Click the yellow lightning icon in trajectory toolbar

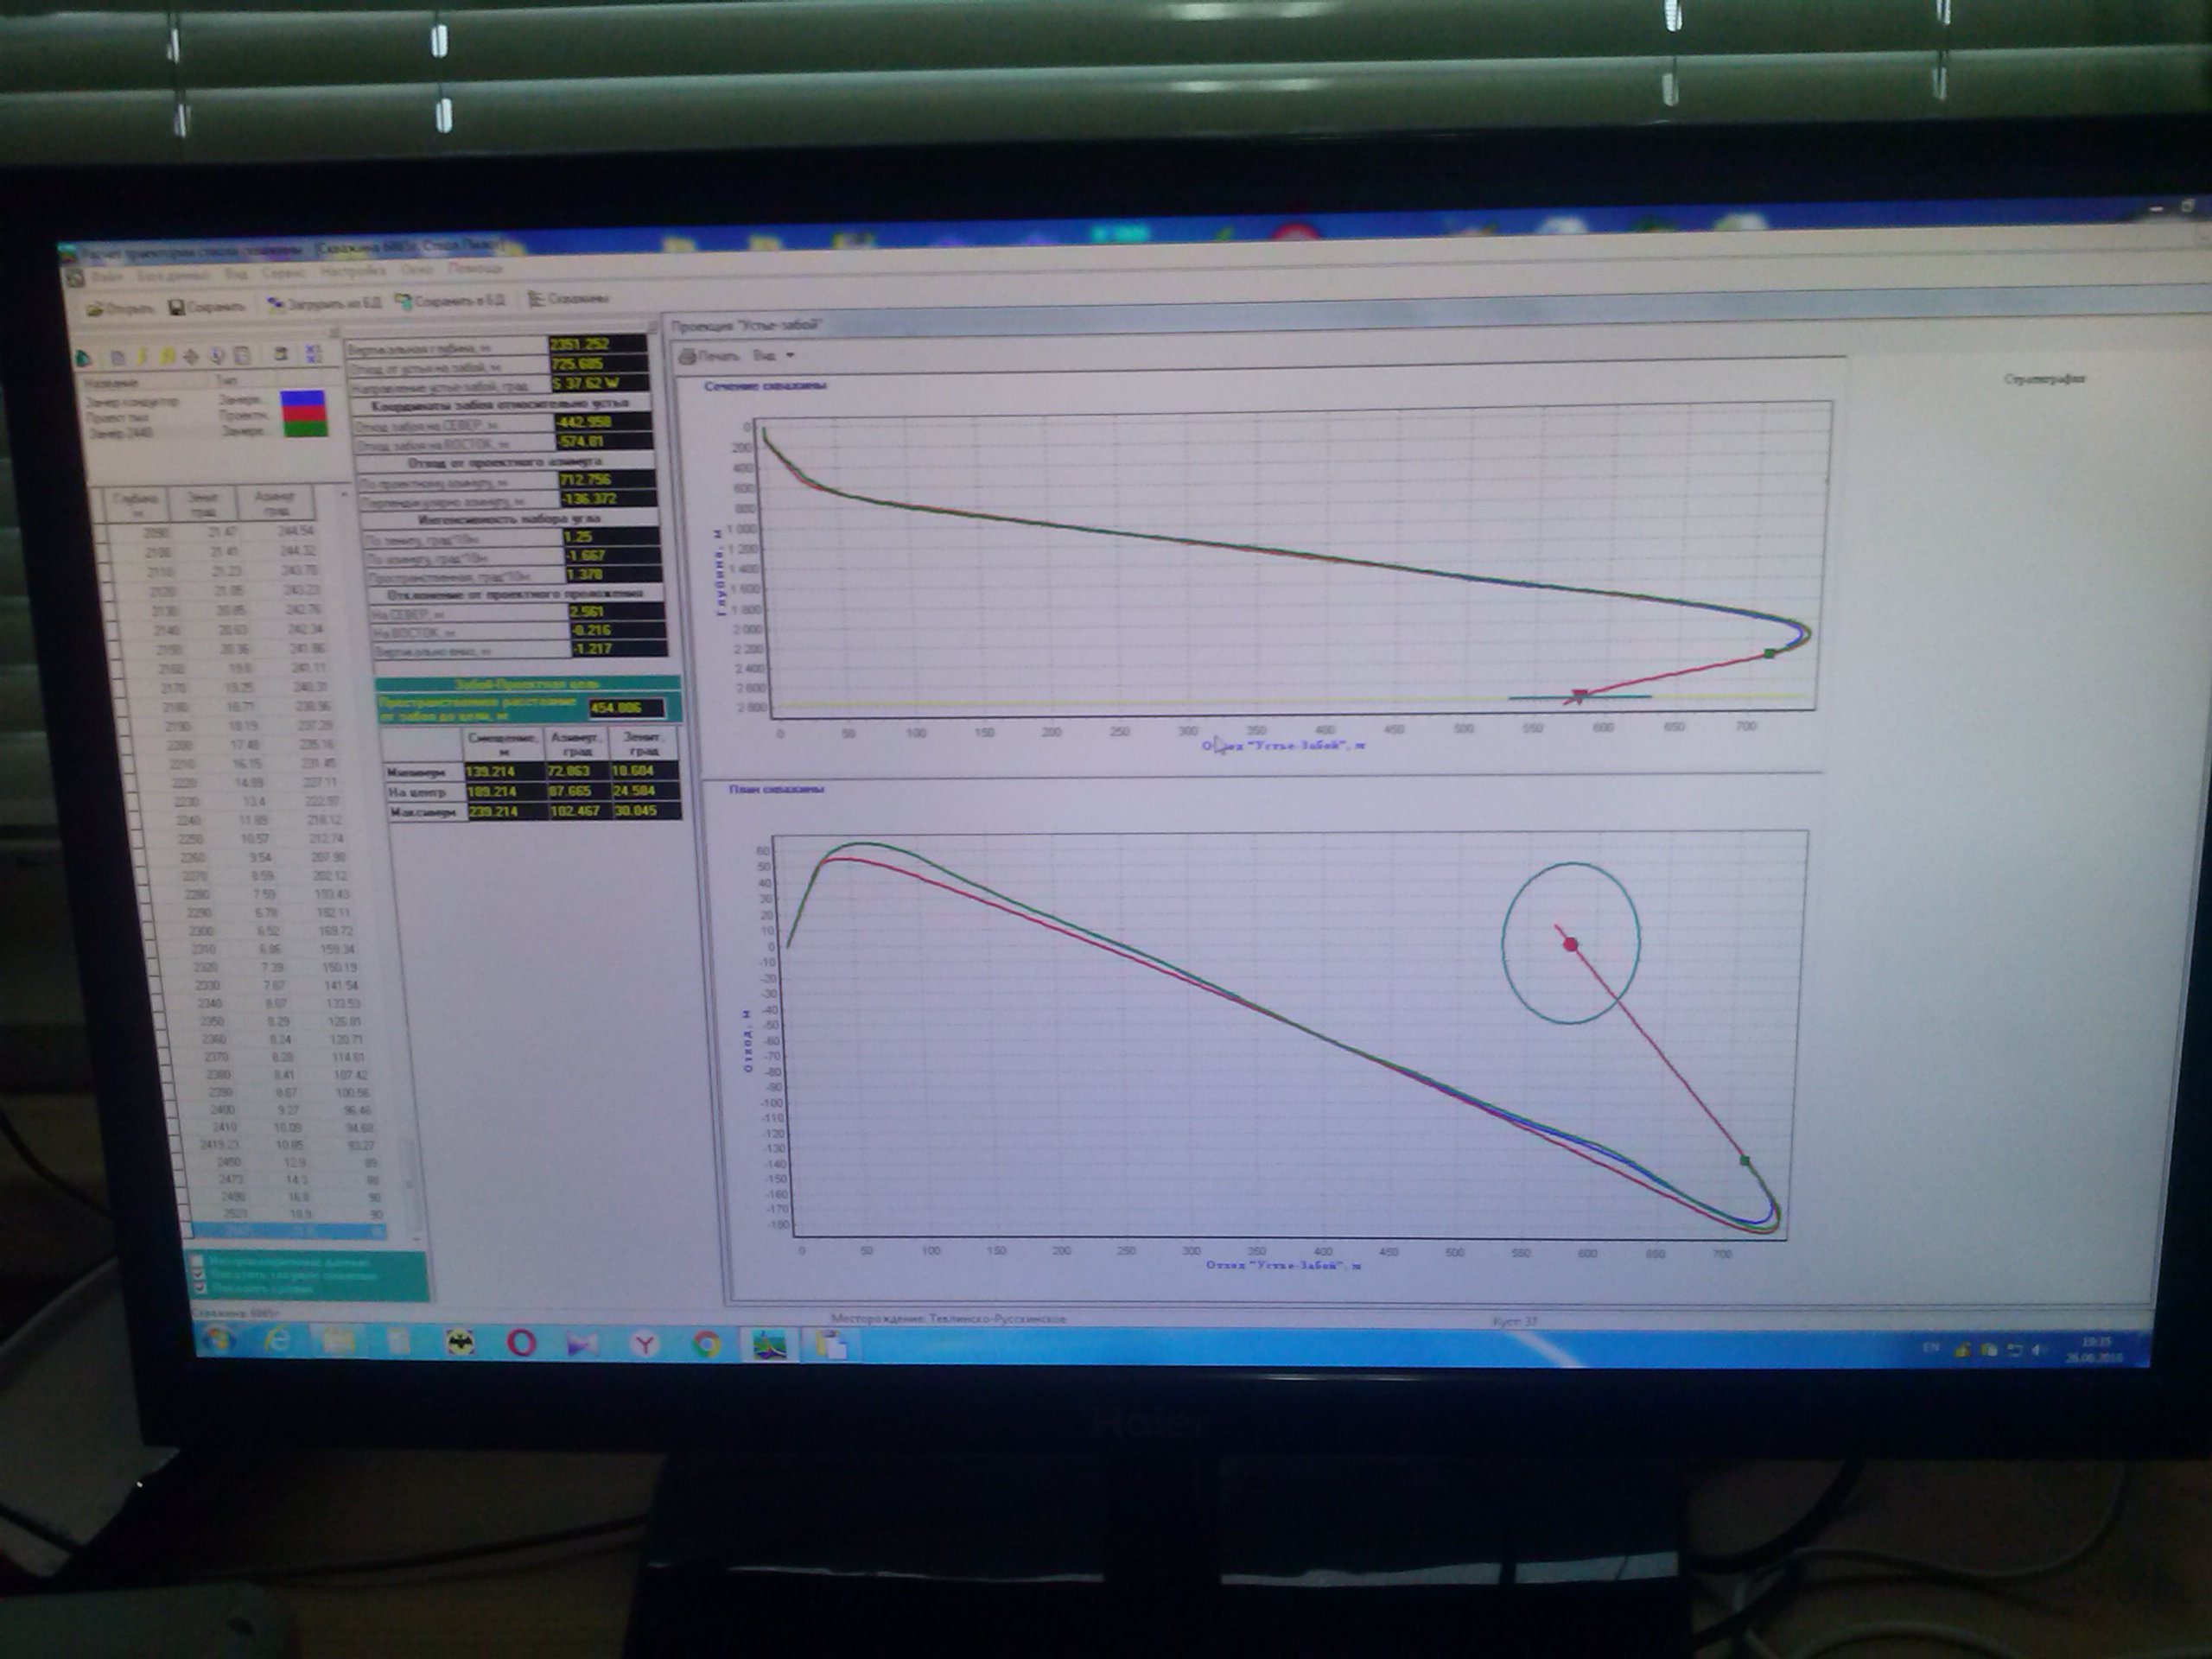pos(141,356)
